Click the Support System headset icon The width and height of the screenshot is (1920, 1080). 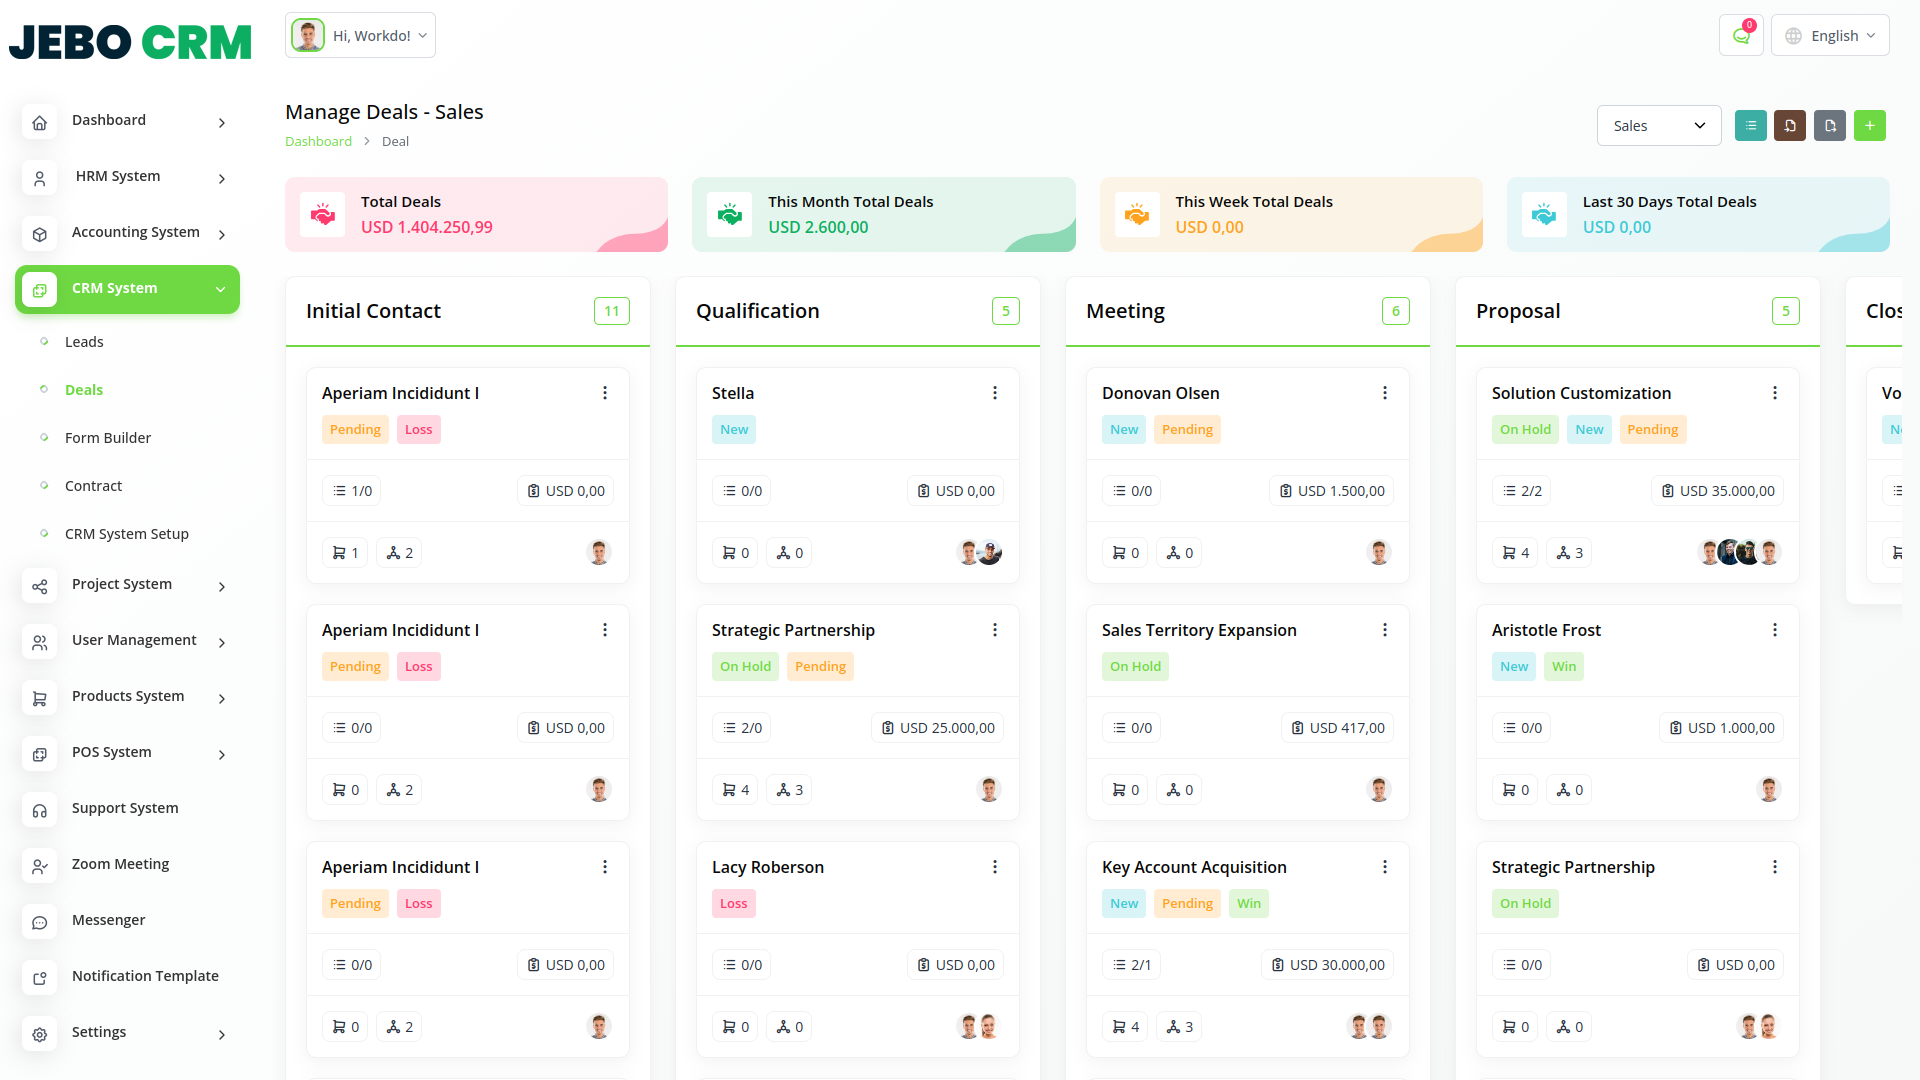tap(40, 810)
